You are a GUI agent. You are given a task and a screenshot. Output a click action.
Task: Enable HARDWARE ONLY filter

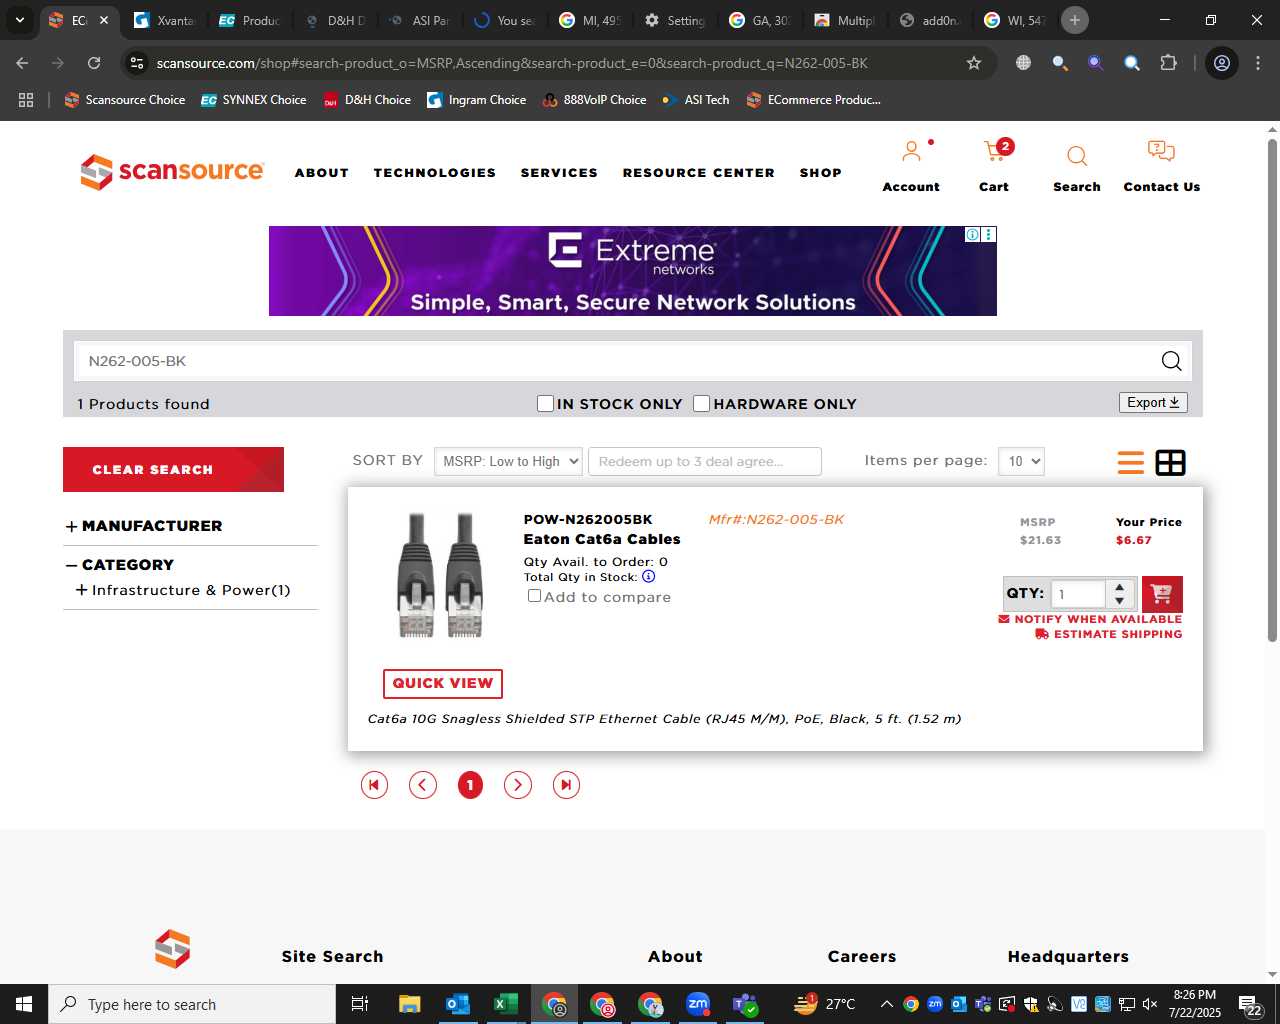(702, 403)
